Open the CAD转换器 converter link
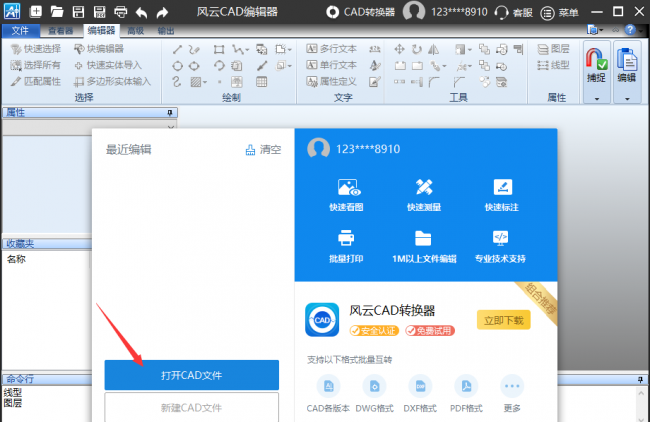Viewport: 650px width, 422px height. coord(360,12)
